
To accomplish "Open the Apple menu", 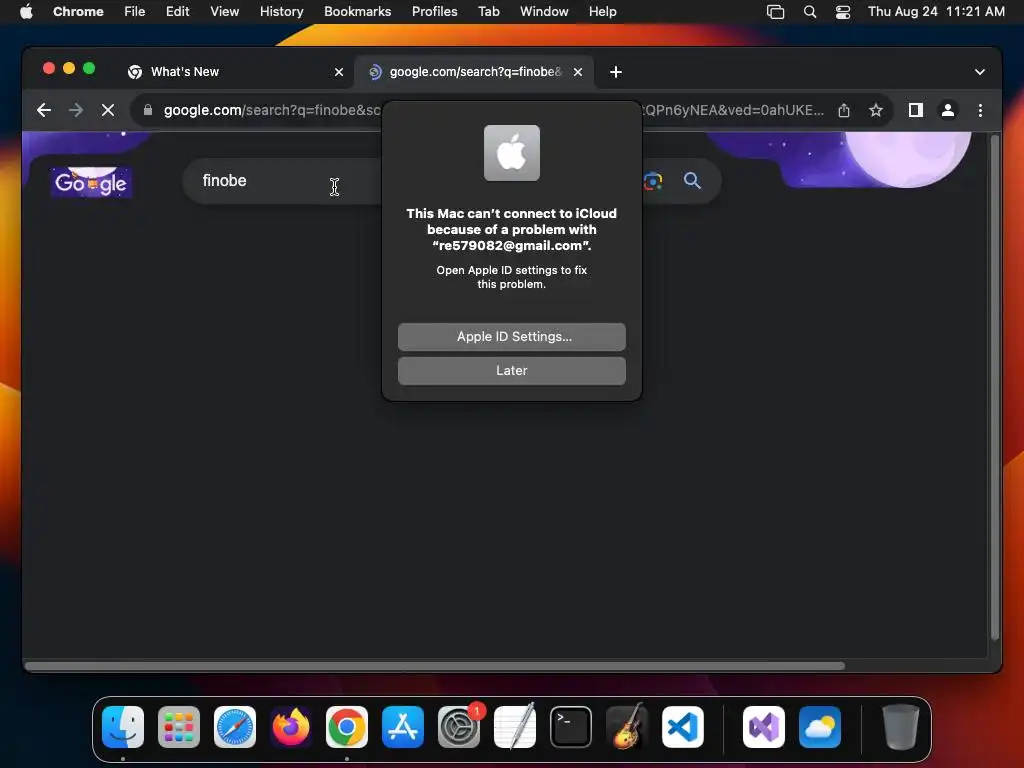I will click(x=26, y=11).
